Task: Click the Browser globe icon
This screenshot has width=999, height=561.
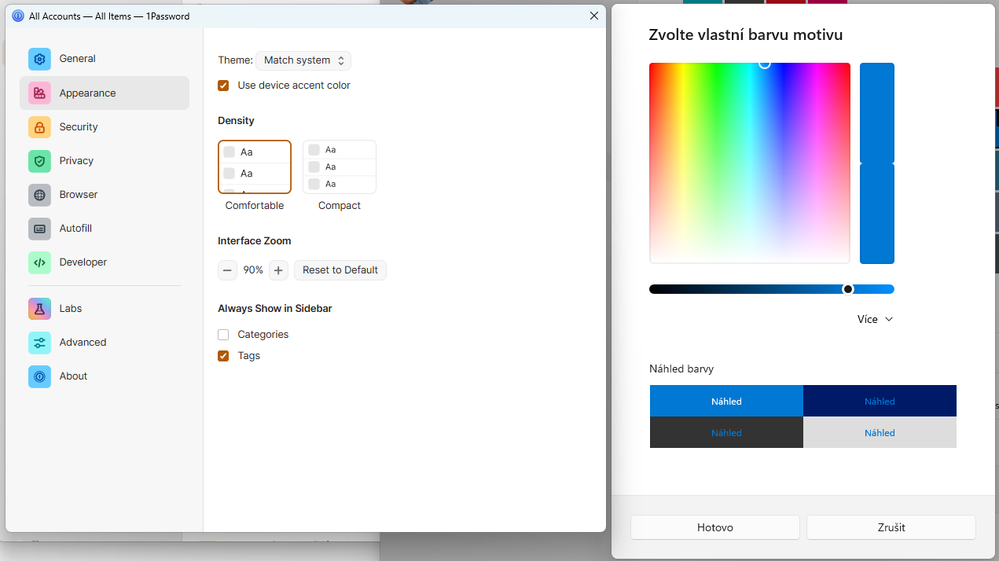Action: coord(39,195)
